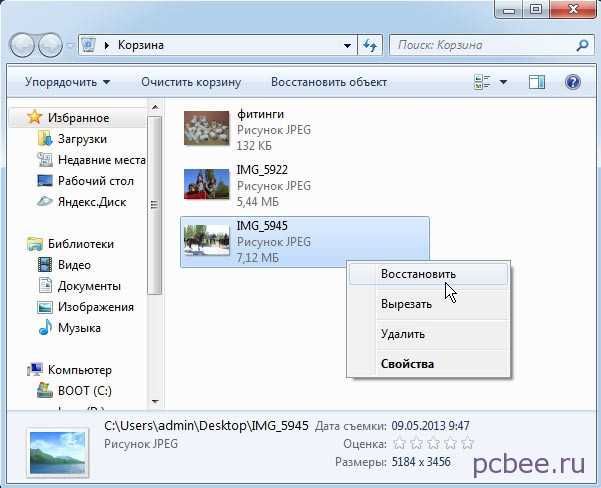Click the Изображения picture icon
The width and height of the screenshot is (601, 488).
[45, 307]
